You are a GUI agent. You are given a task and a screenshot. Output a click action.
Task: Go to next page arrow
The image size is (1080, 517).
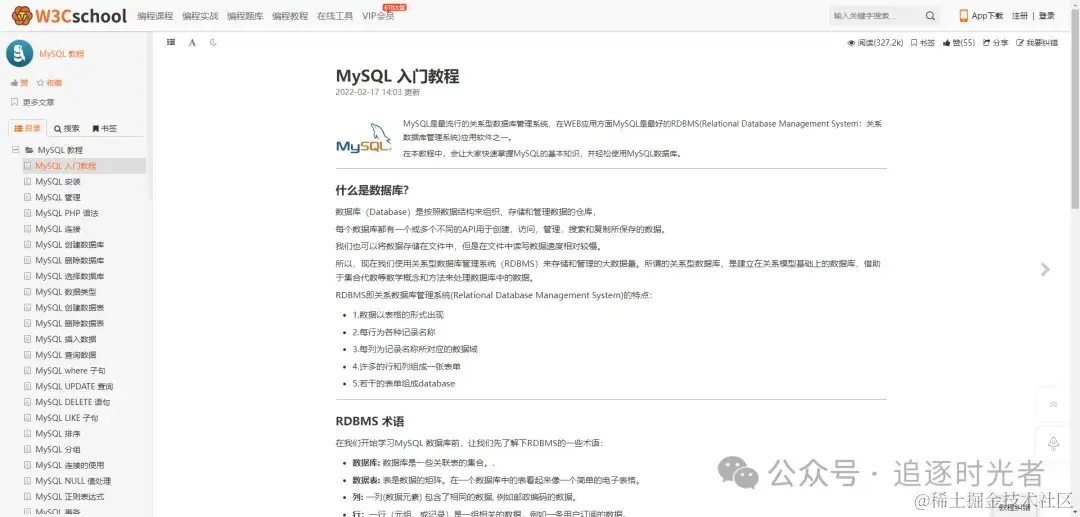(1046, 270)
